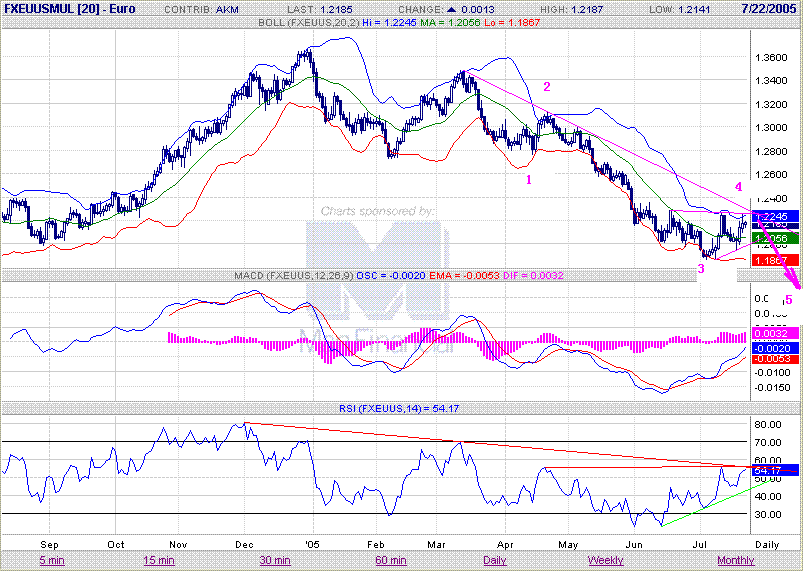803x571 pixels.
Task: Click the OSC = -0.0020 MACD value
Action: click(391, 276)
